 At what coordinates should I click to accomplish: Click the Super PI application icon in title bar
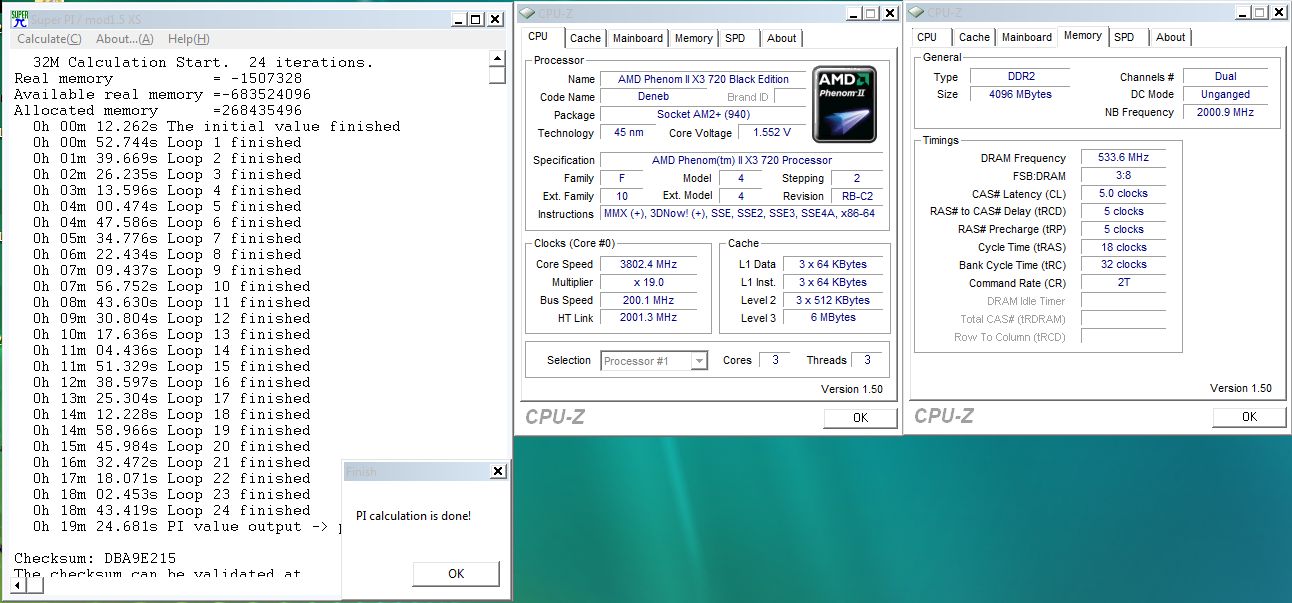[x=19, y=19]
